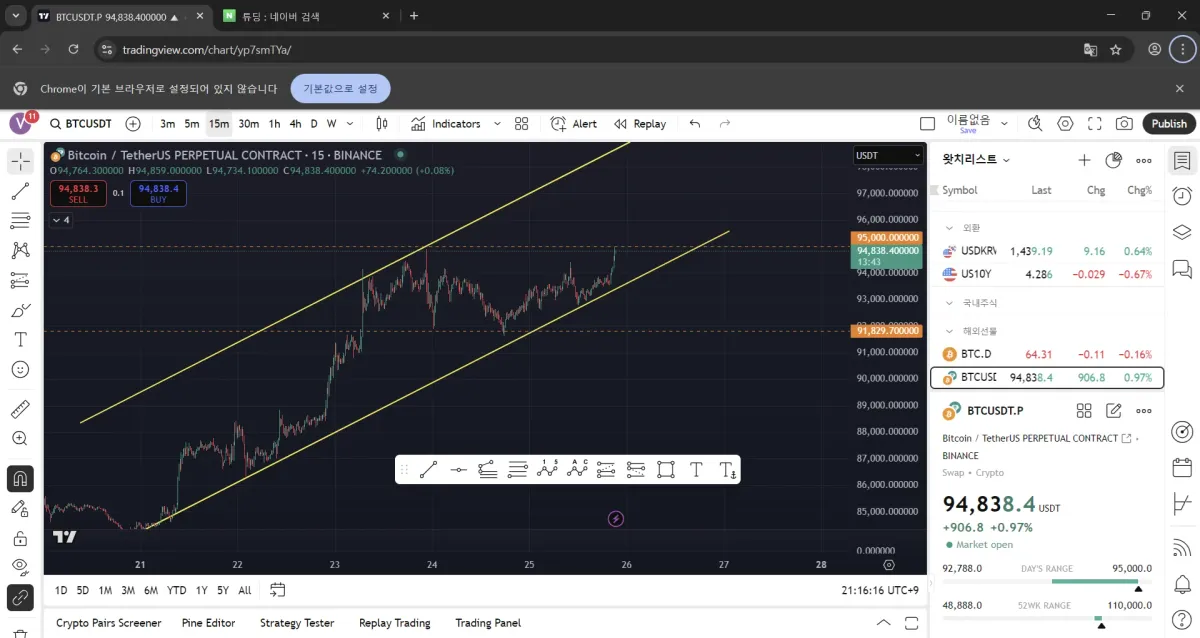Select the brush drawing tool
Viewport: 1200px width, 638px height.
pos(20,310)
